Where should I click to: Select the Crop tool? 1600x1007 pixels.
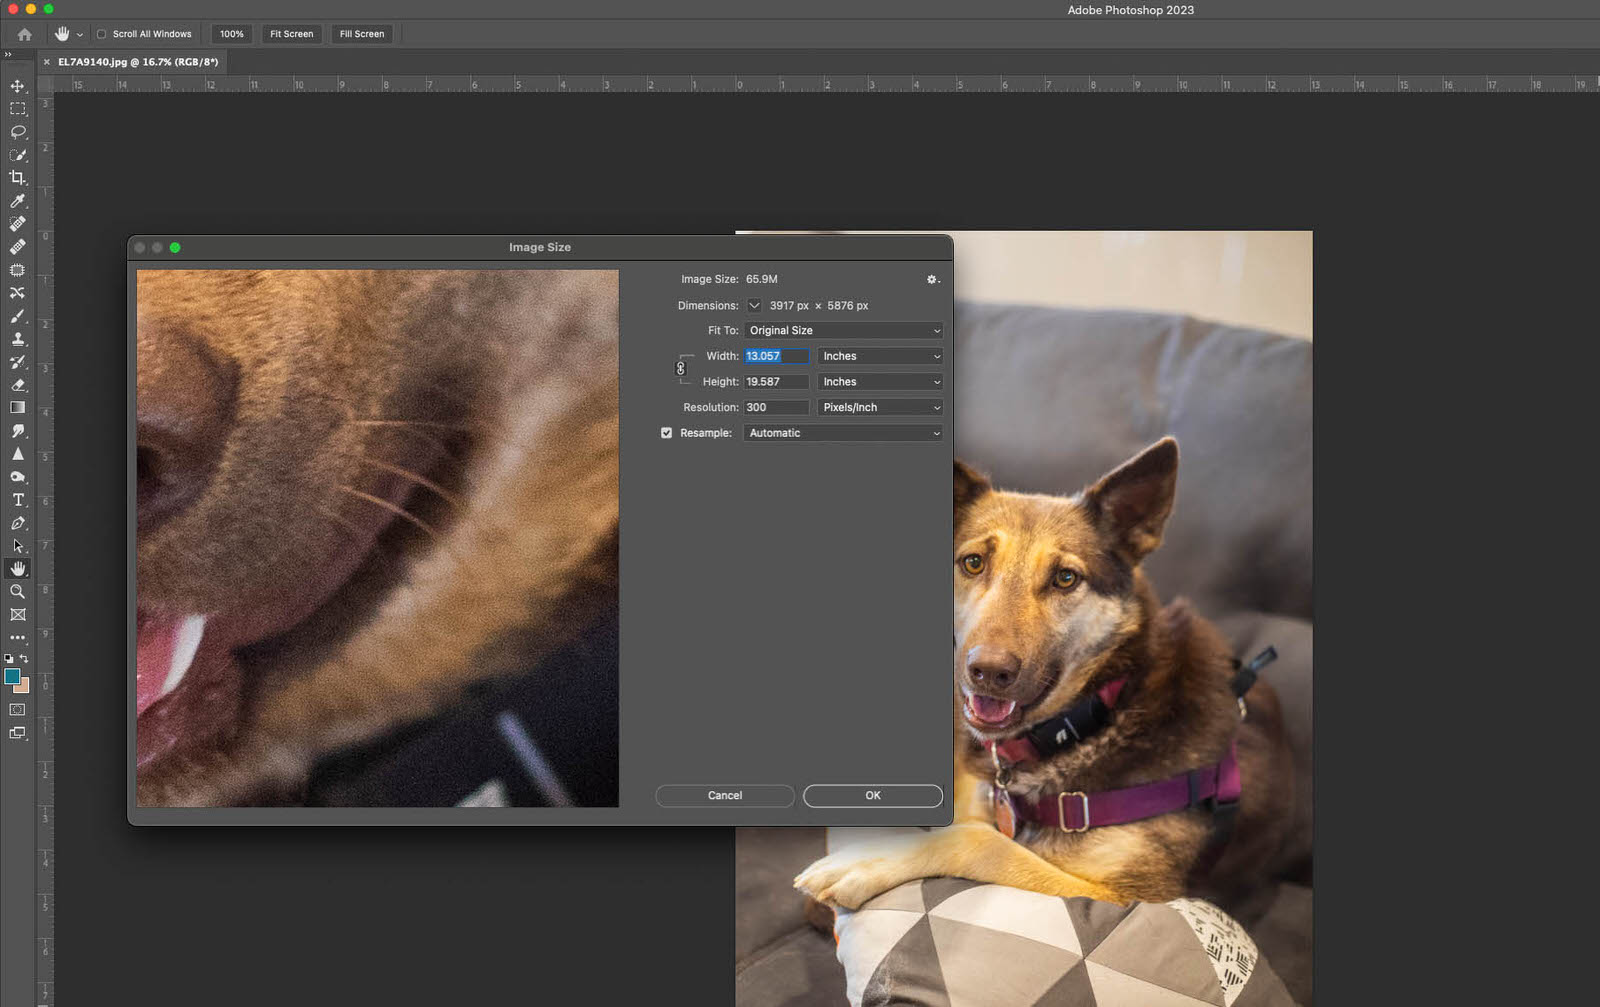pos(17,178)
